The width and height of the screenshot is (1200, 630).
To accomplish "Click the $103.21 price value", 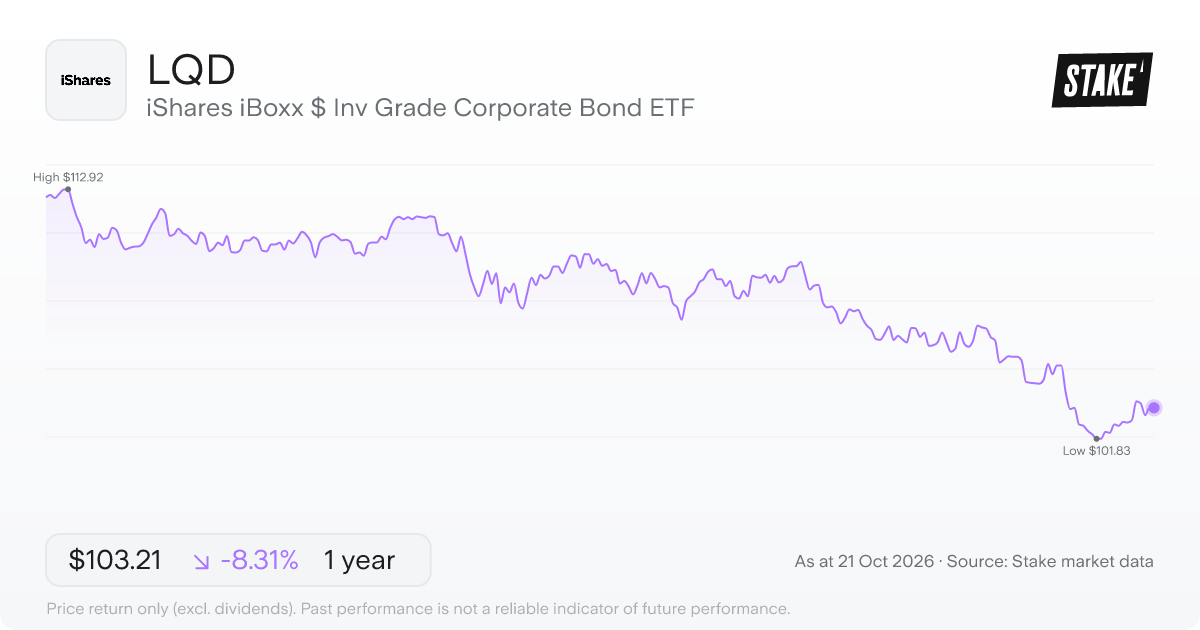I will pyautogui.click(x=115, y=561).
